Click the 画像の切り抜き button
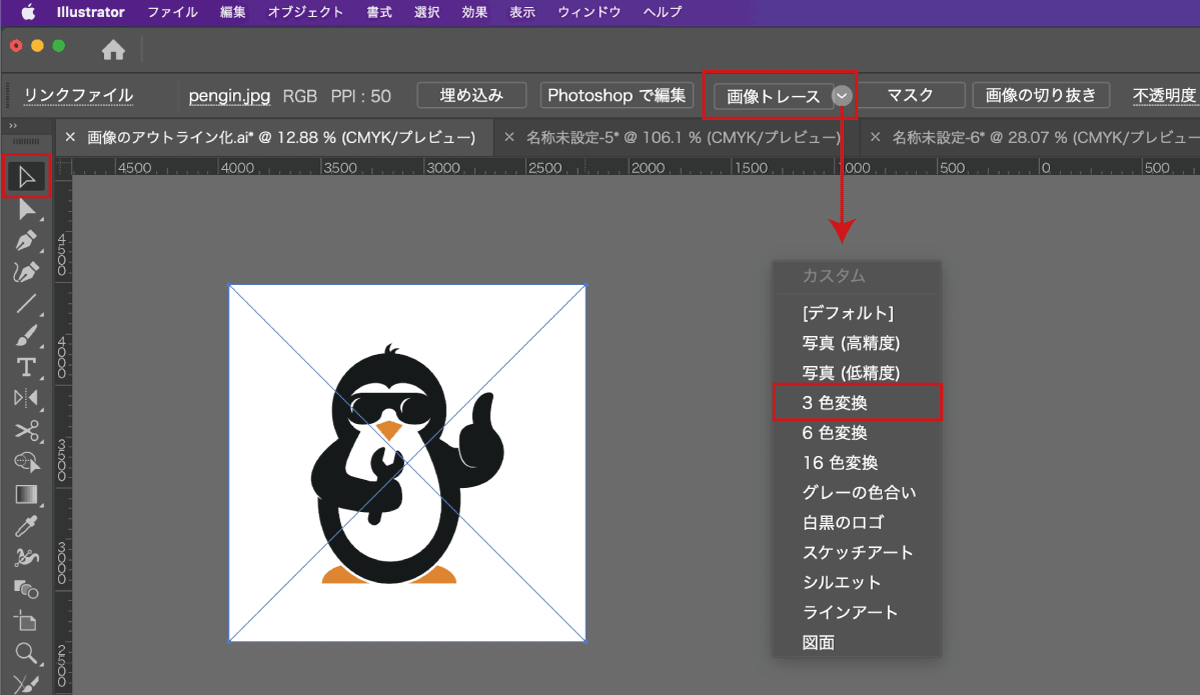The image size is (1200, 695). pos(1040,96)
